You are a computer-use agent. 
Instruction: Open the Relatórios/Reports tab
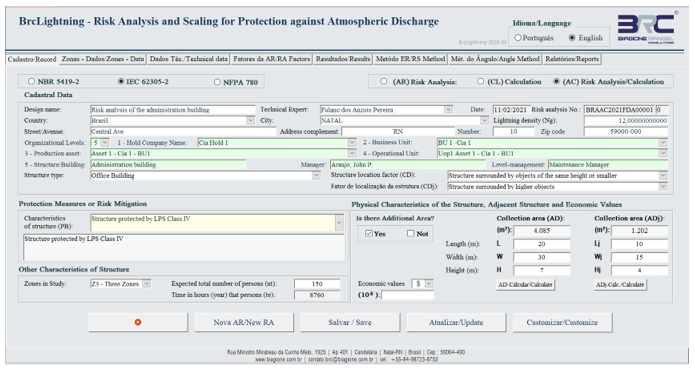(572, 59)
